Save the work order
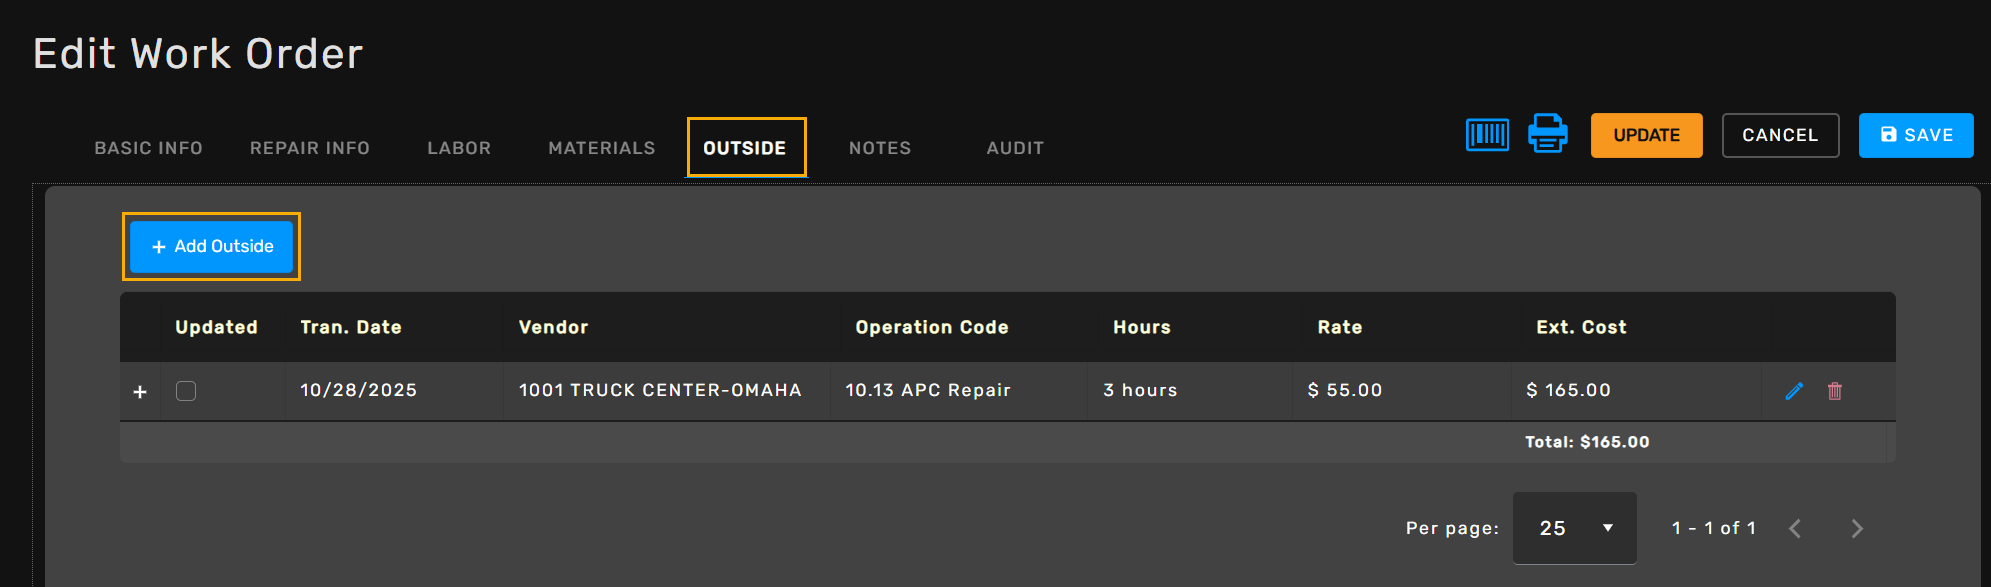The width and height of the screenshot is (1991, 587). [1916, 135]
